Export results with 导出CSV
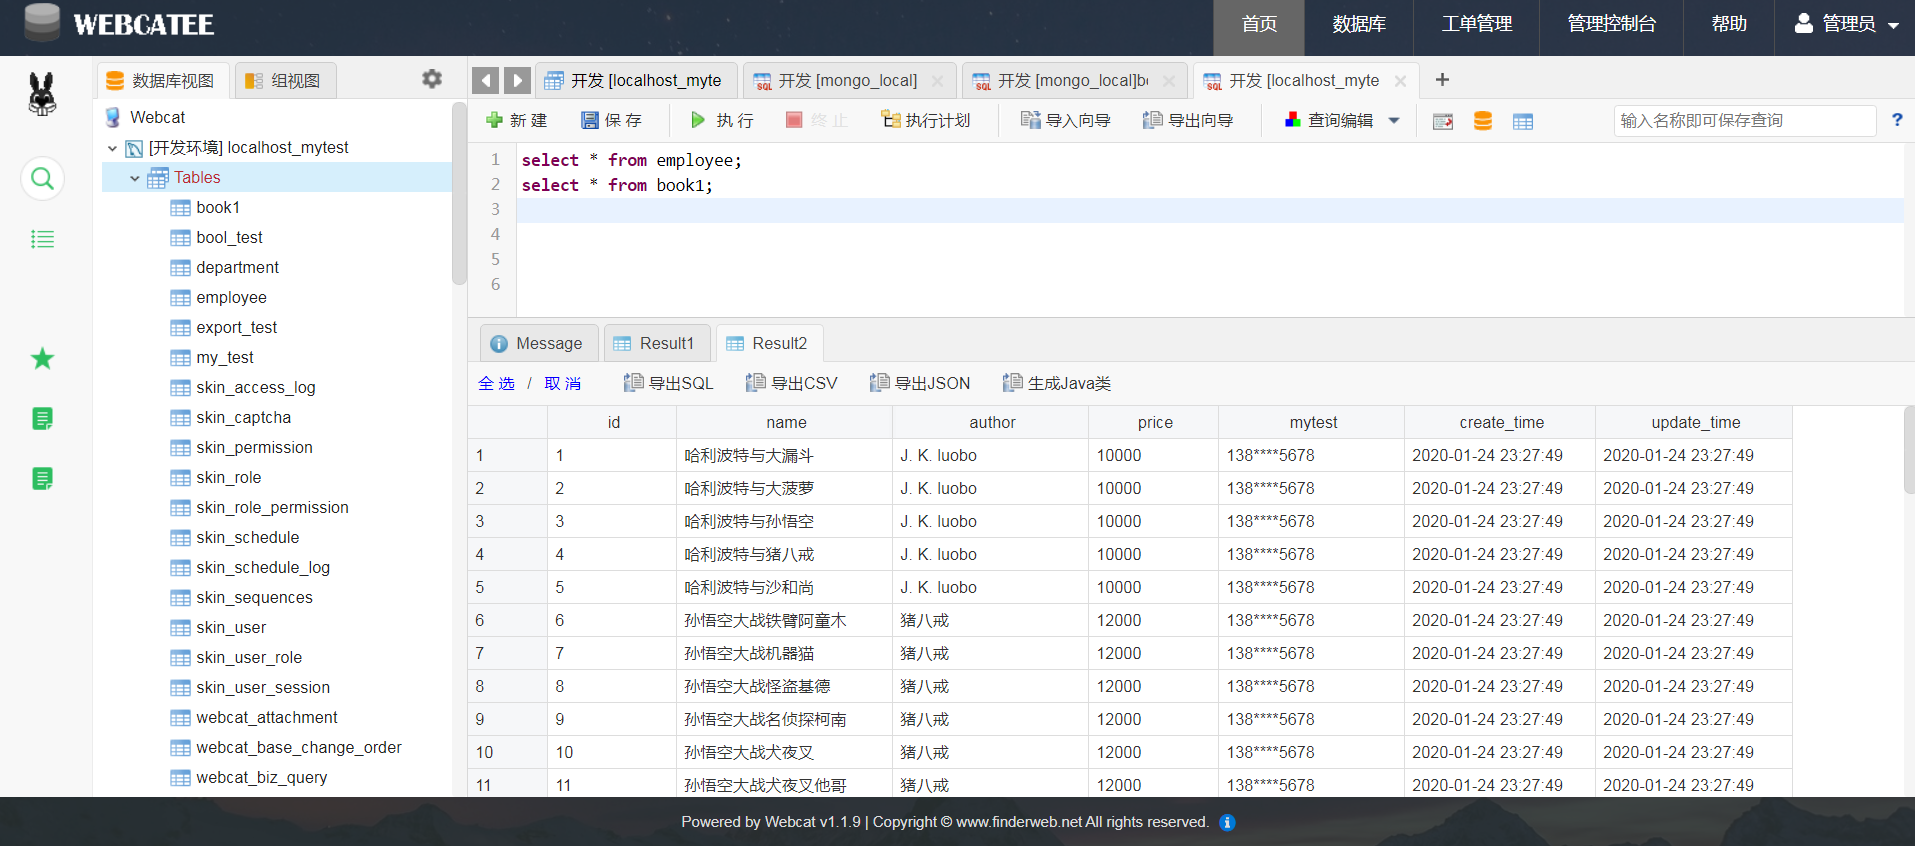Image resolution: width=1915 pixels, height=846 pixels. (x=791, y=383)
